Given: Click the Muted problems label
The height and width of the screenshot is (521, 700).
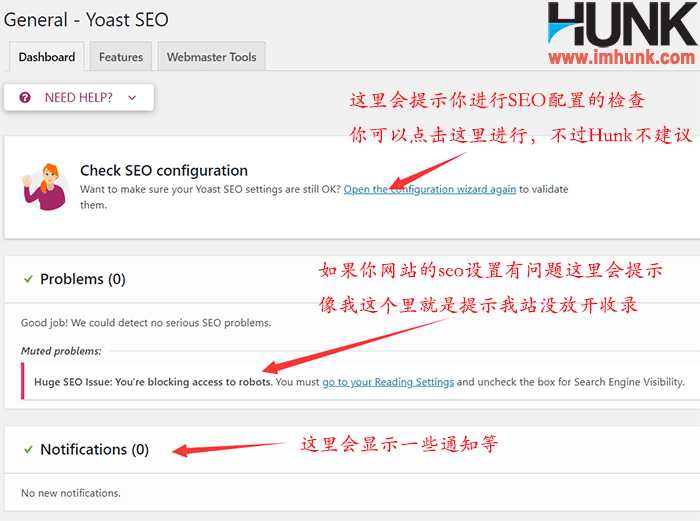Looking at the screenshot, I should pos(61,351).
